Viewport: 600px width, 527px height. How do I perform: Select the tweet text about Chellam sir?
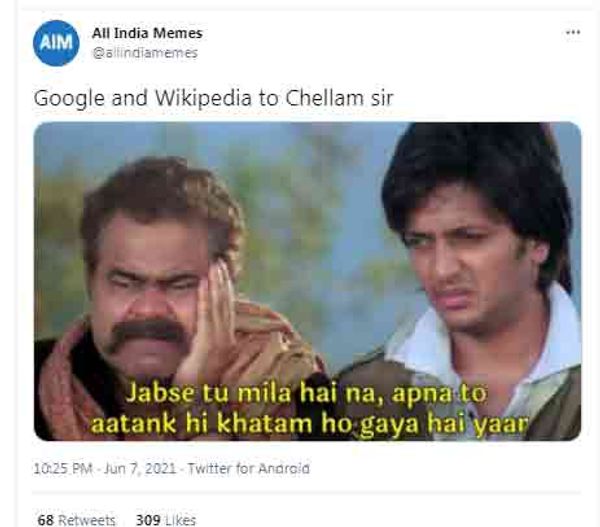(213, 98)
